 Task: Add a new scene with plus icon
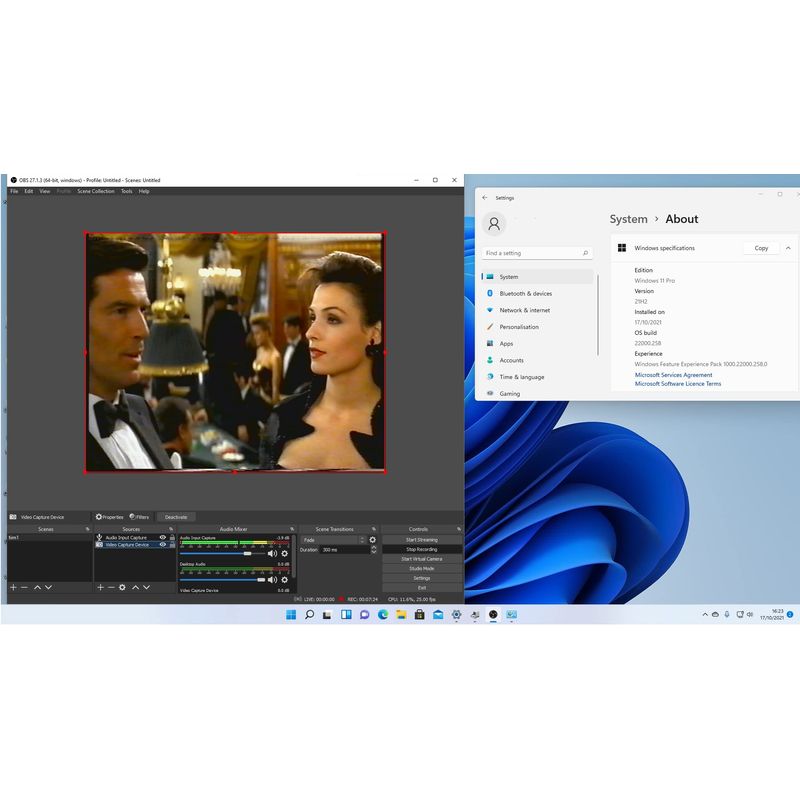pos(13,587)
